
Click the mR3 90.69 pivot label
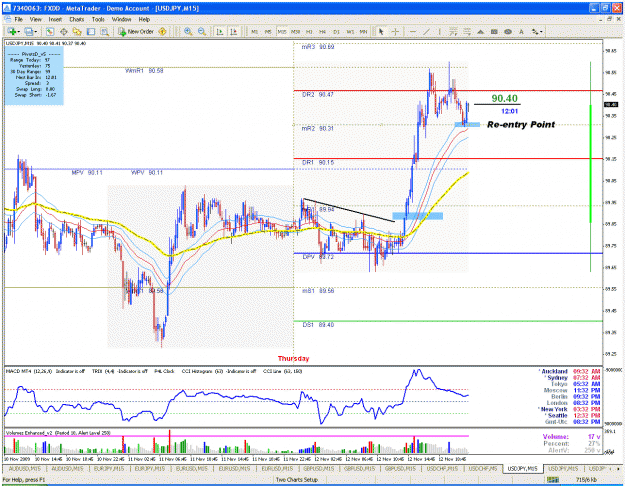318,47
